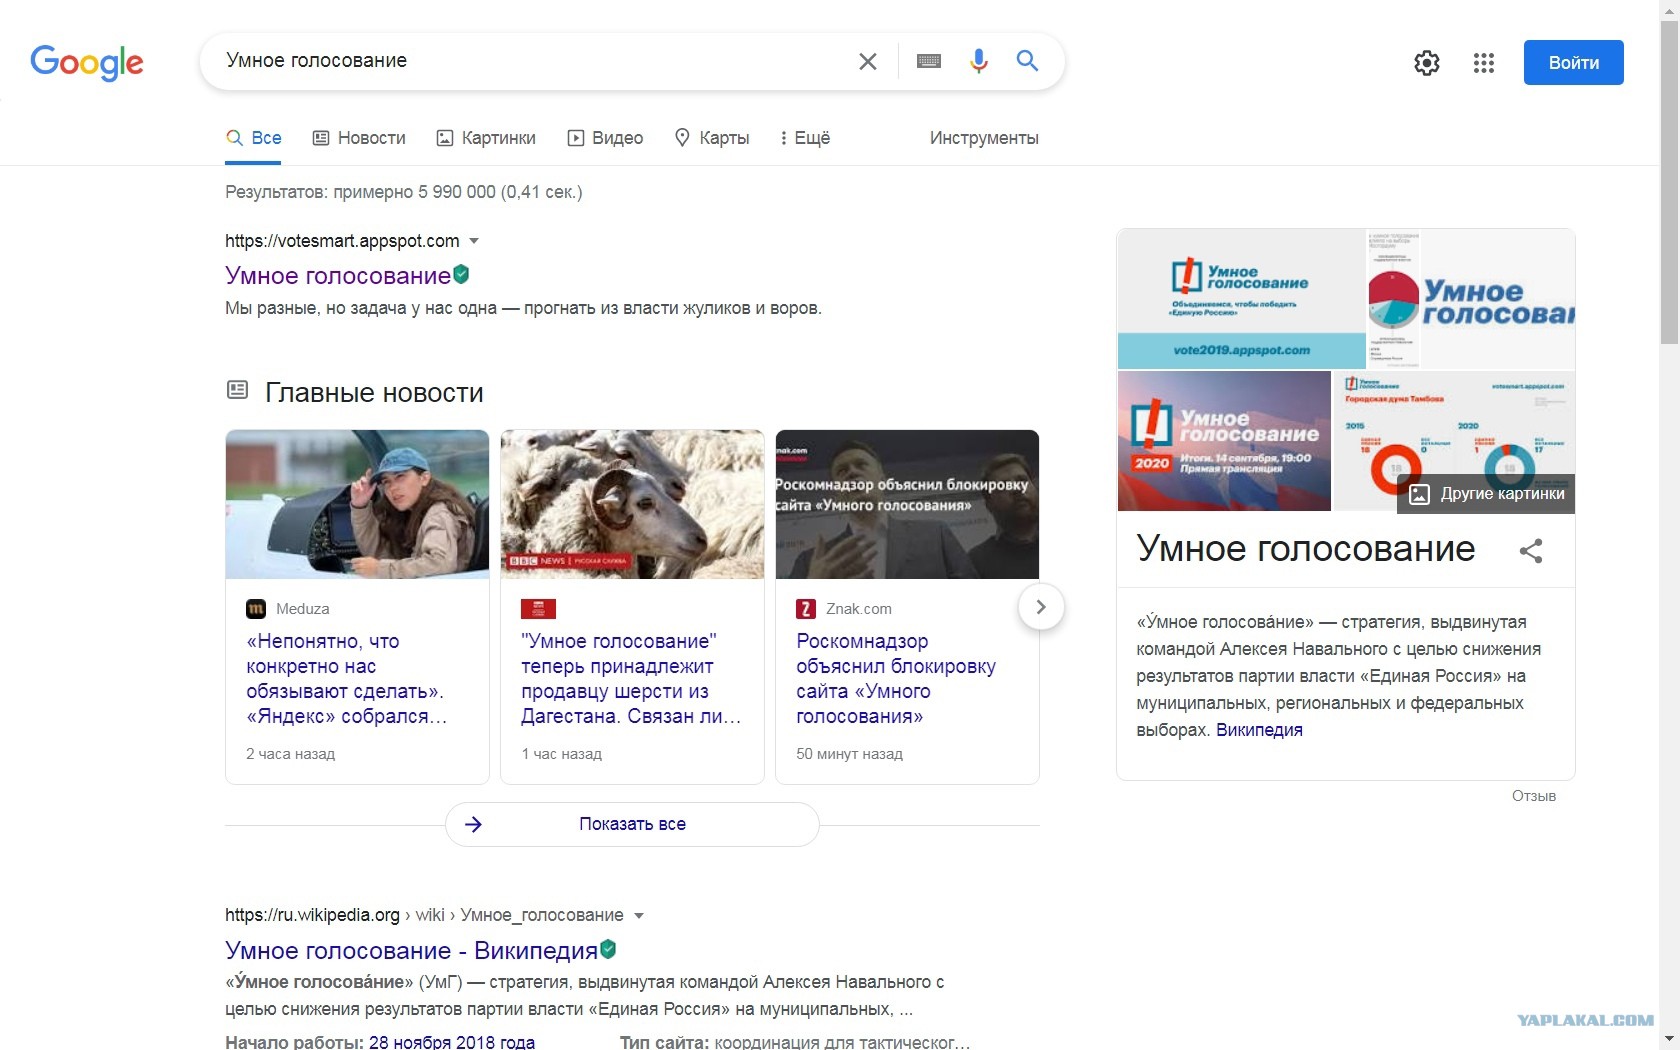Open the Умное голосование first result link

tap(338, 276)
